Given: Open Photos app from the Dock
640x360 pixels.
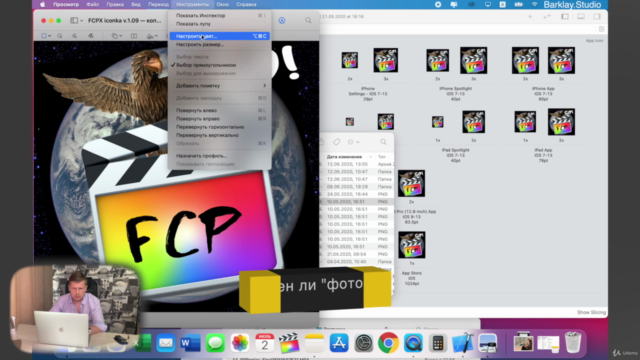Looking at the screenshot, I should click(x=240, y=343).
